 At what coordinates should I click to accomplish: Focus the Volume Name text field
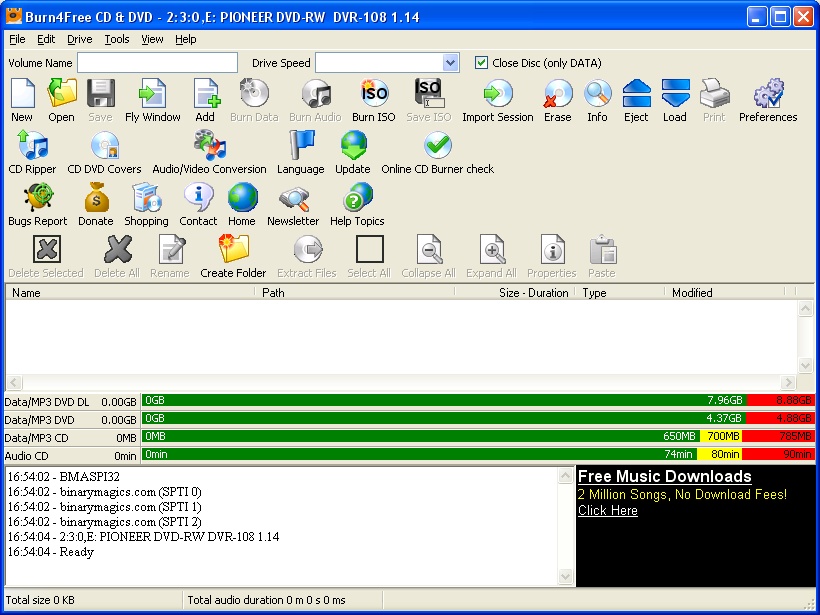(157, 63)
